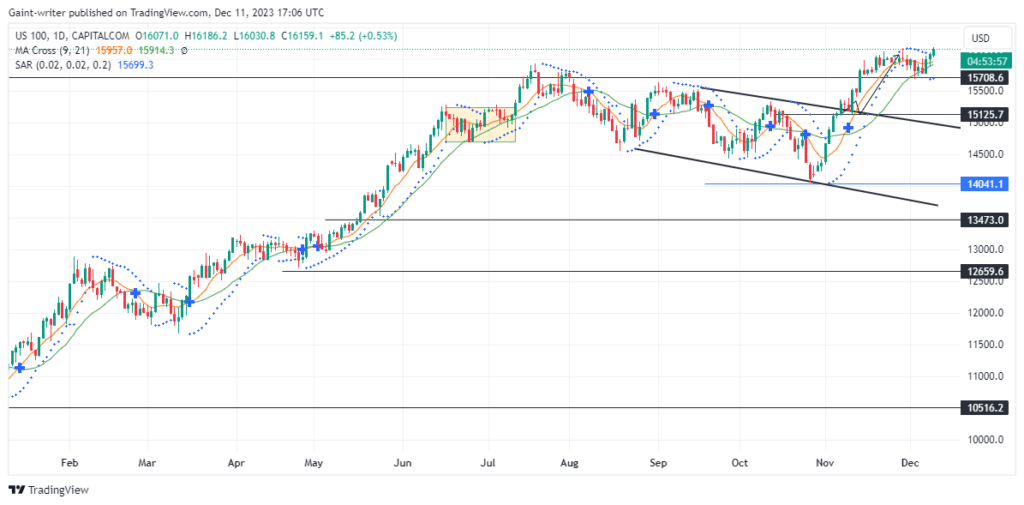Screen dimensions: 1024x505
Task: Click the May label on the time axis
Action: tap(314, 463)
